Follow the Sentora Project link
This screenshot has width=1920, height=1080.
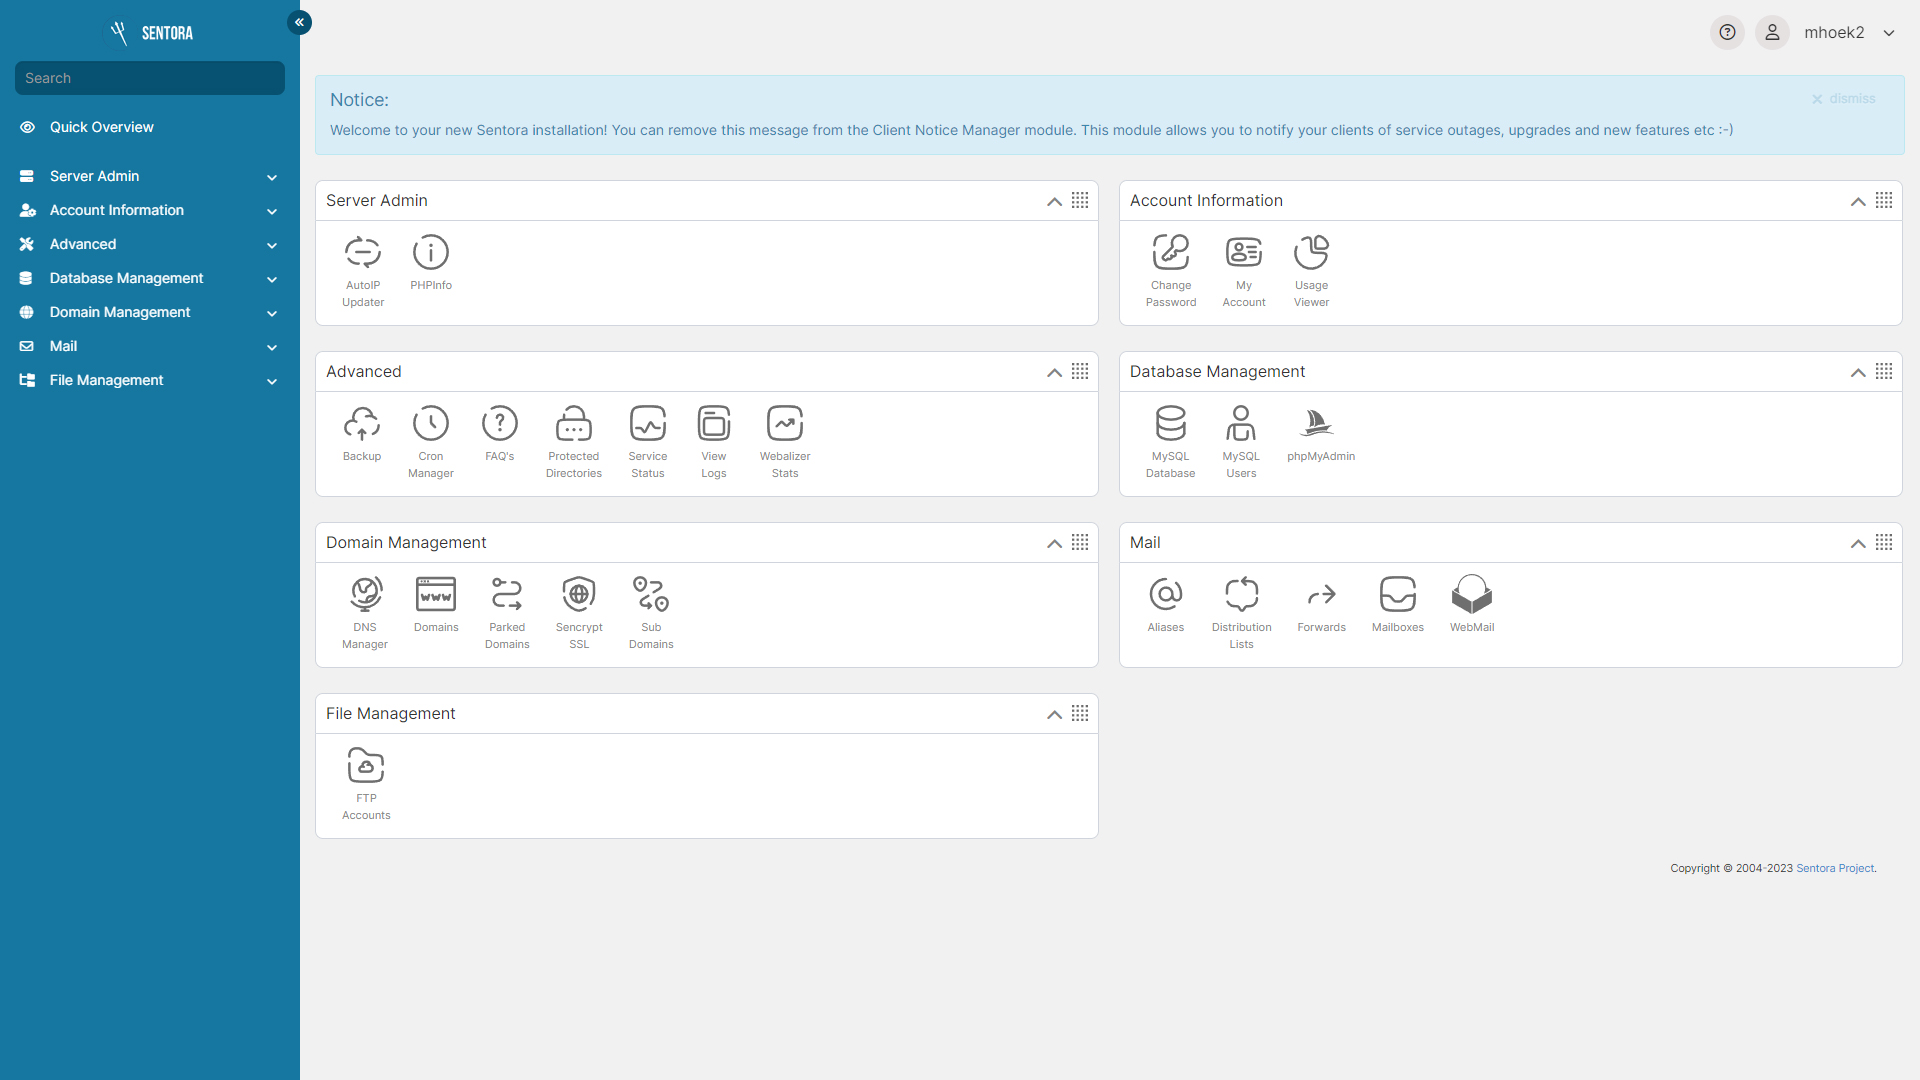pyautogui.click(x=1835, y=868)
